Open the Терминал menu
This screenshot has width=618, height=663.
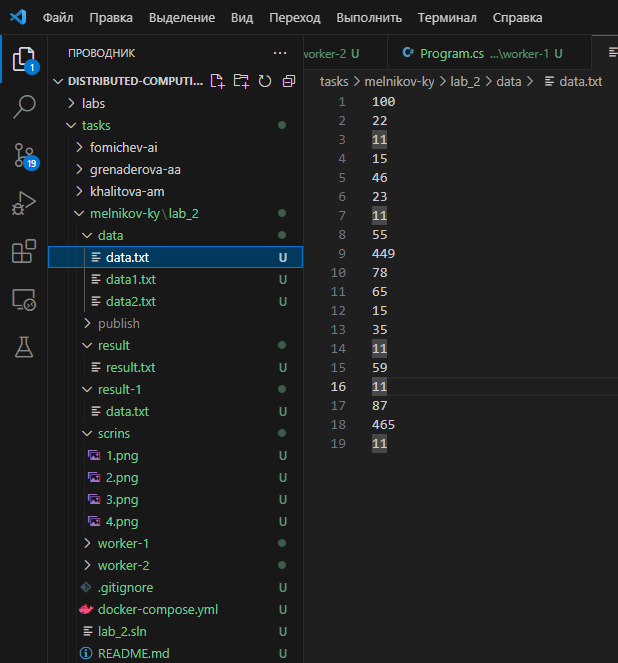447,17
